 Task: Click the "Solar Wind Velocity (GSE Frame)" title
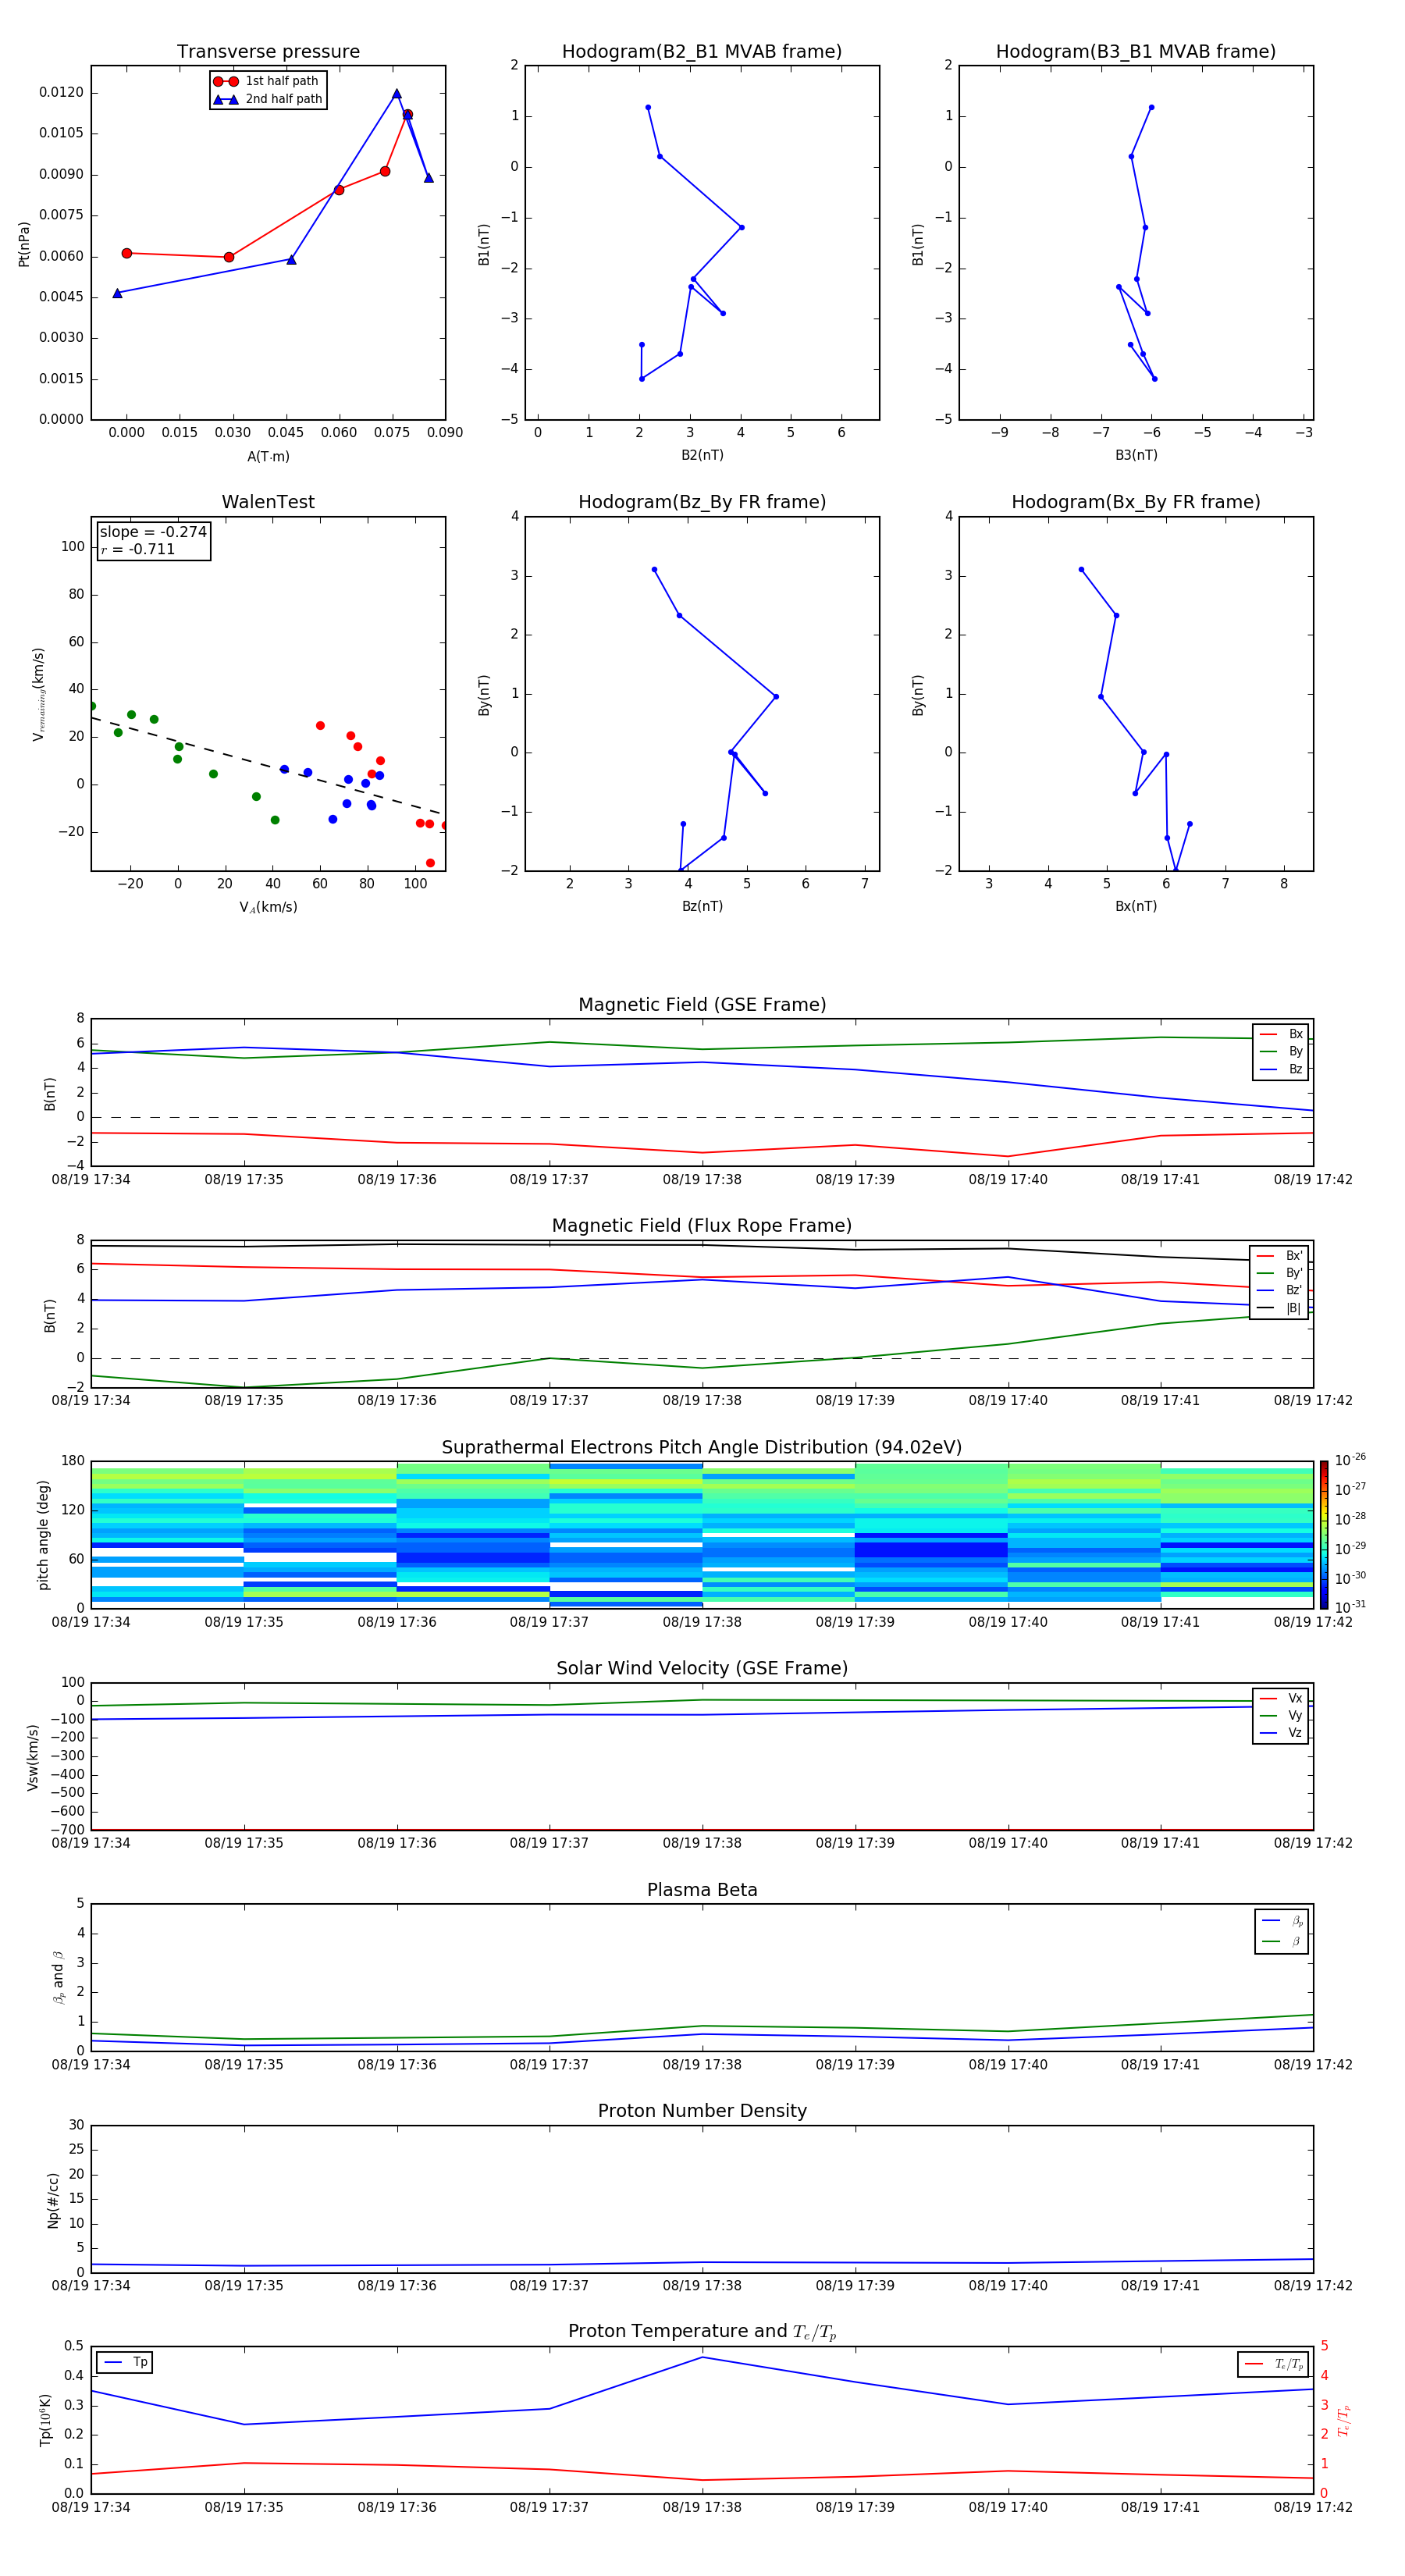coord(702,1669)
